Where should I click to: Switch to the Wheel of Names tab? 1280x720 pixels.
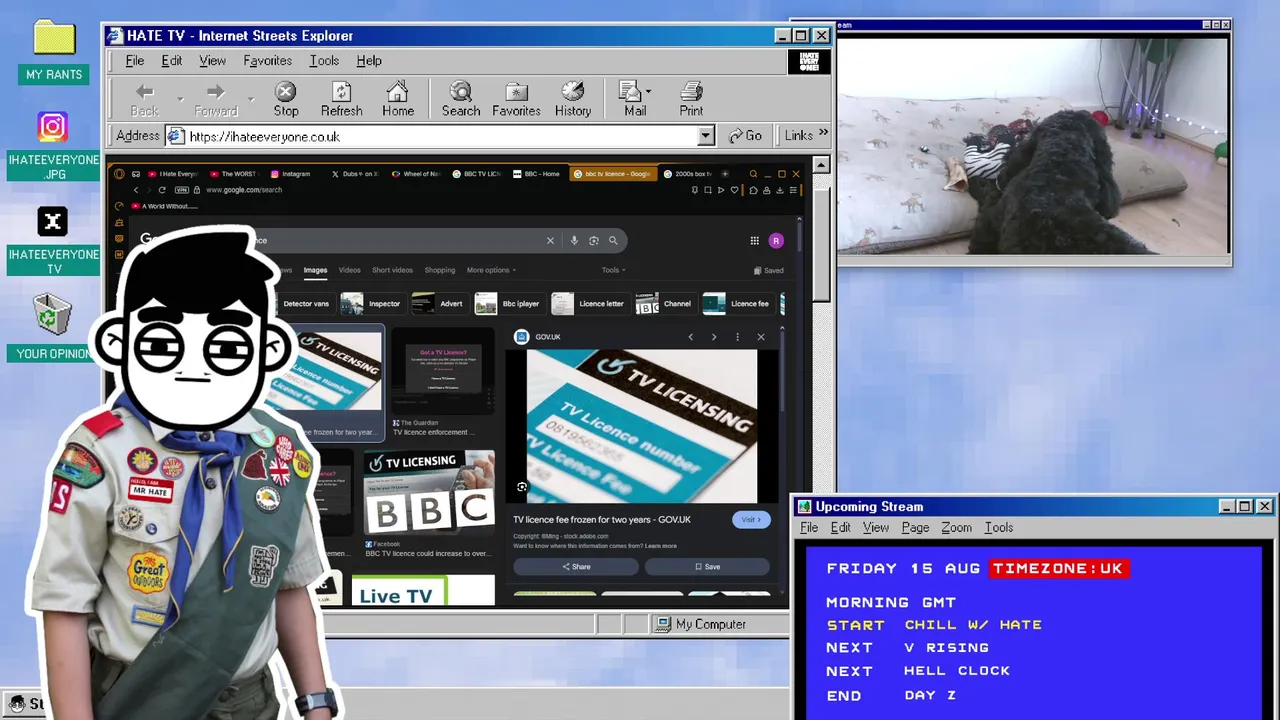click(x=415, y=174)
